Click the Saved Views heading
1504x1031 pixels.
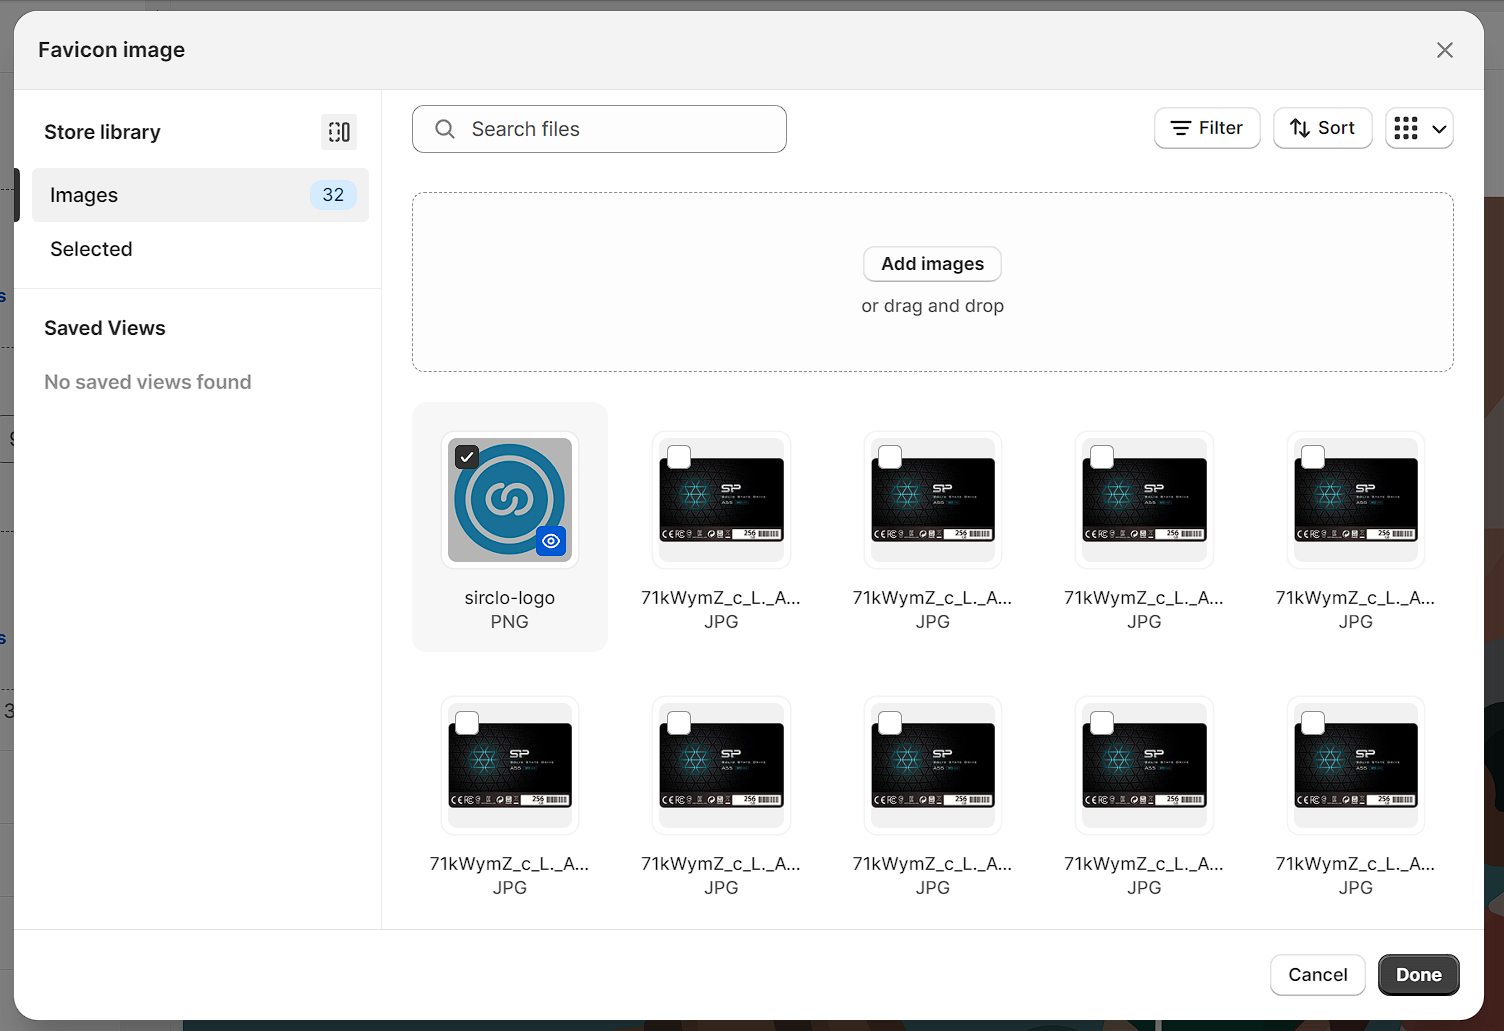coord(105,328)
